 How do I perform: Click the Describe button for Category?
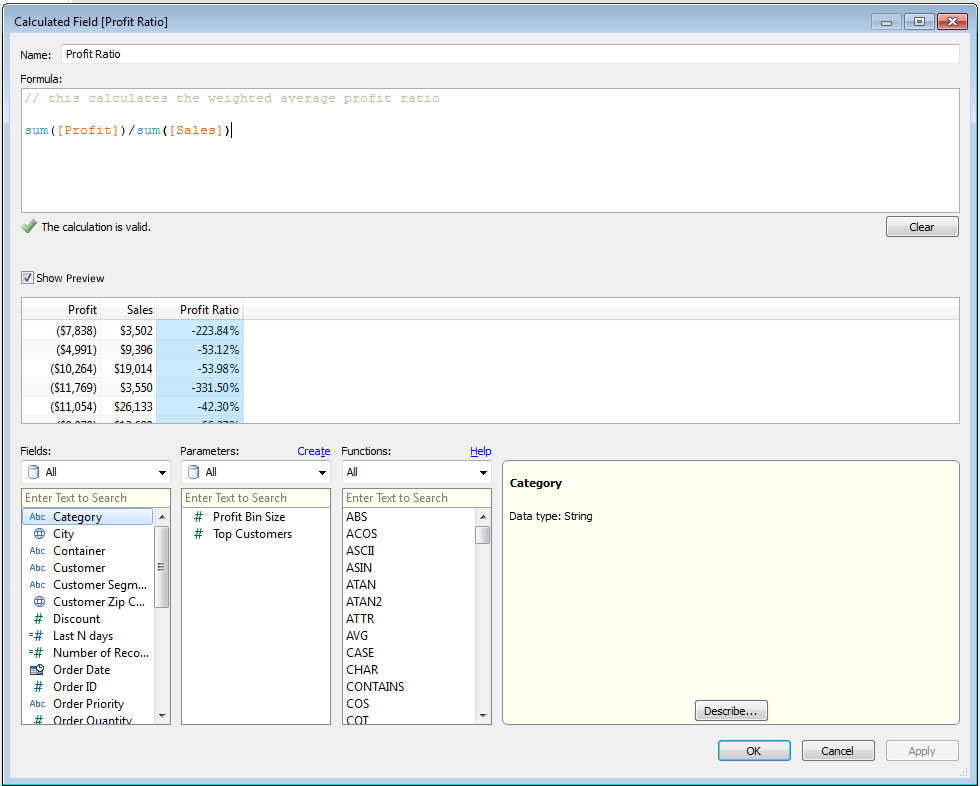tap(731, 710)
